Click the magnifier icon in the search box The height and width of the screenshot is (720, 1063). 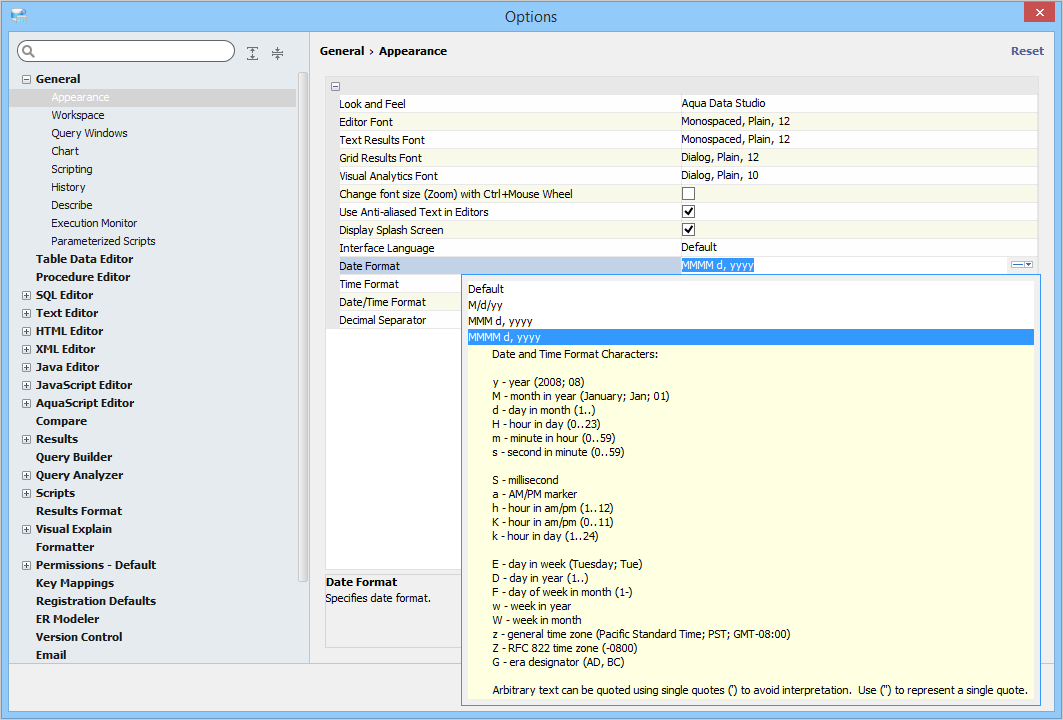(28, 52)
